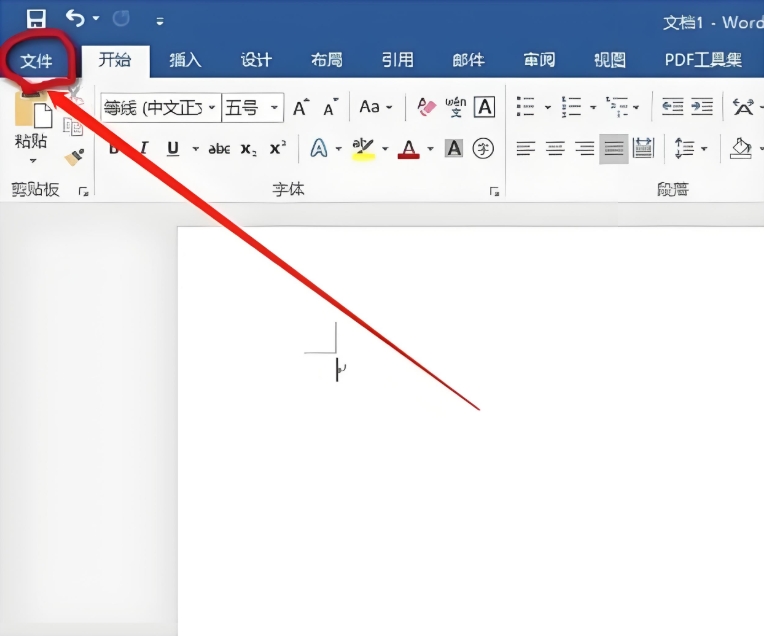Open the PDF工具集 tab
Screen dimensions: 764x636
click(x=703, y=60)
